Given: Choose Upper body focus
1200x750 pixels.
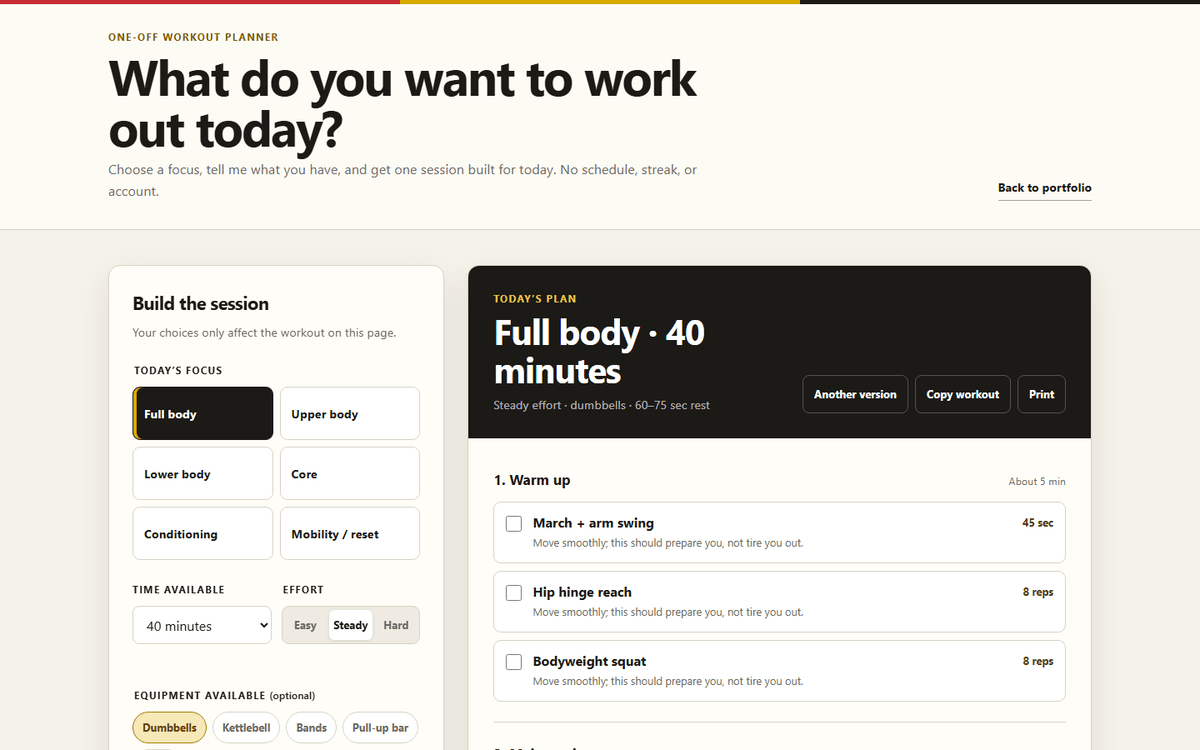Looking at the screenshot, I should pos(350,413).
